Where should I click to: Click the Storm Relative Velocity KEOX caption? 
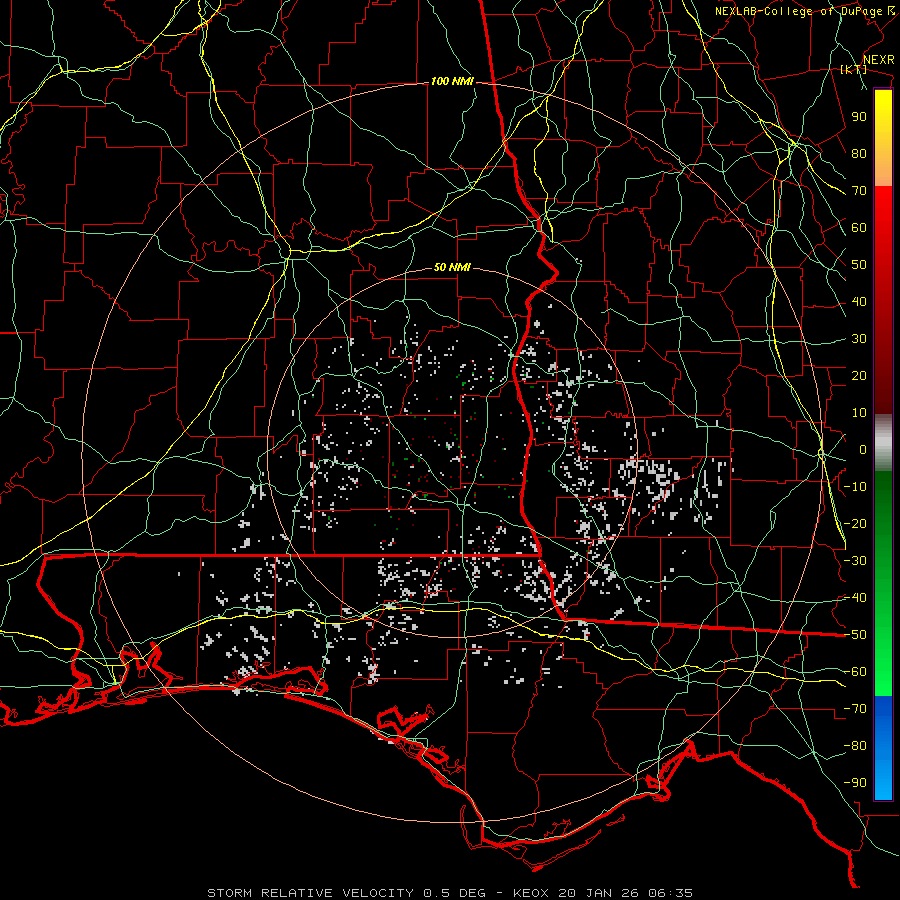click(450, 893)
